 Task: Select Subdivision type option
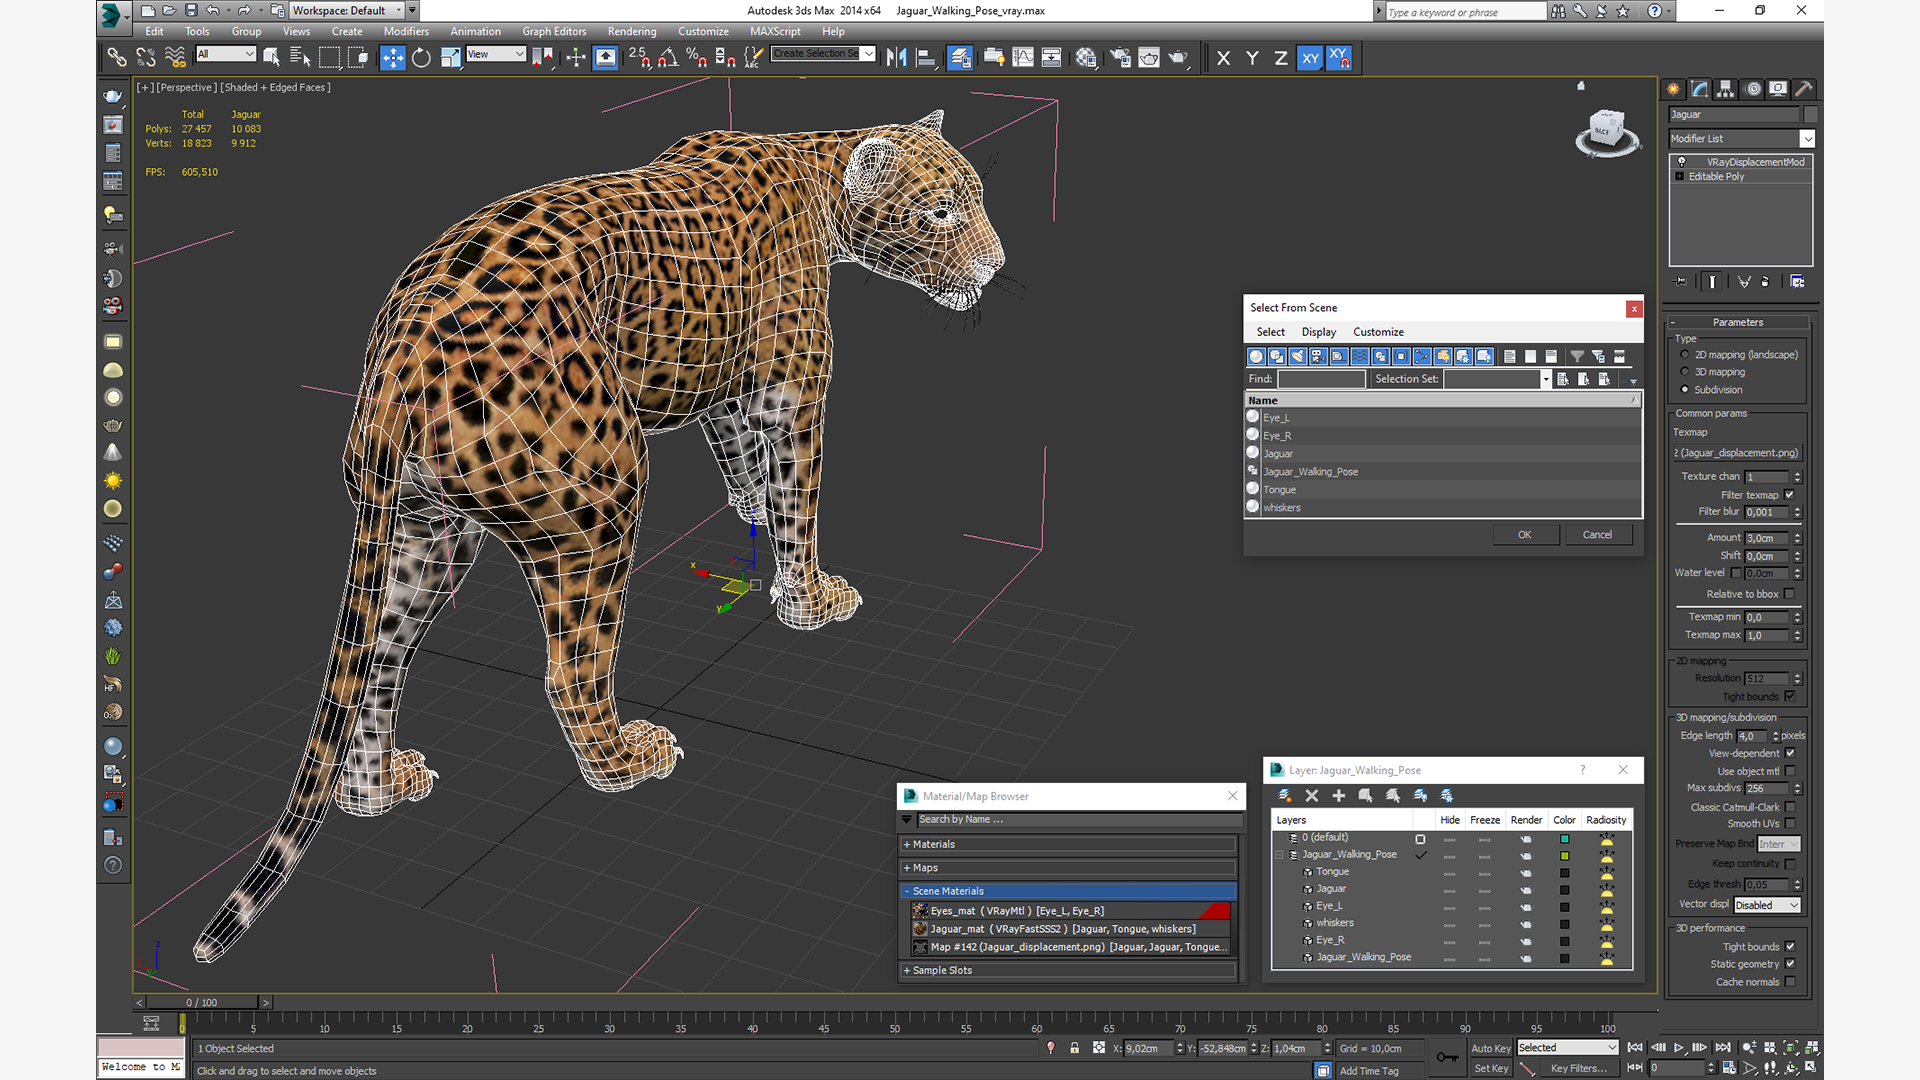(1685, 390)
